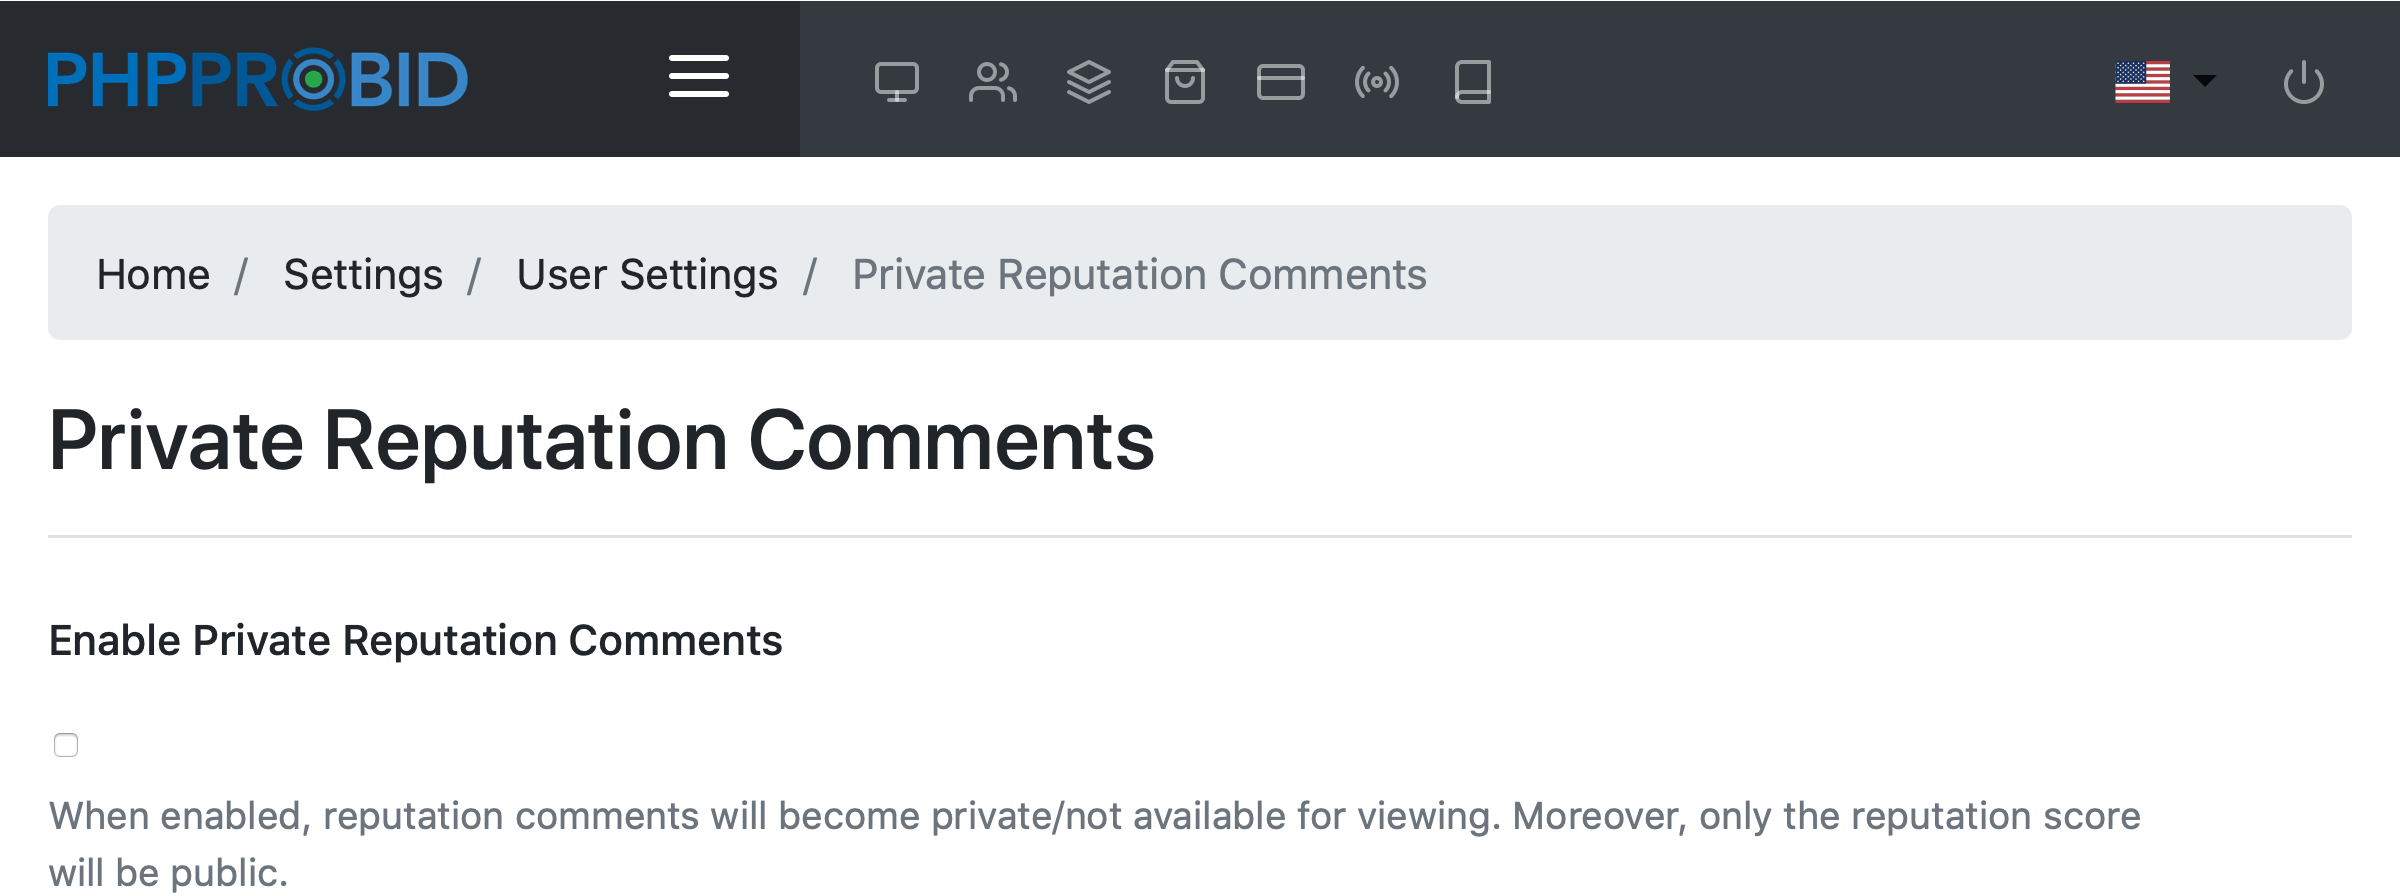Go to Home in the breadcrumb
The image size is (2400, 896).
(x=153, y=274)
